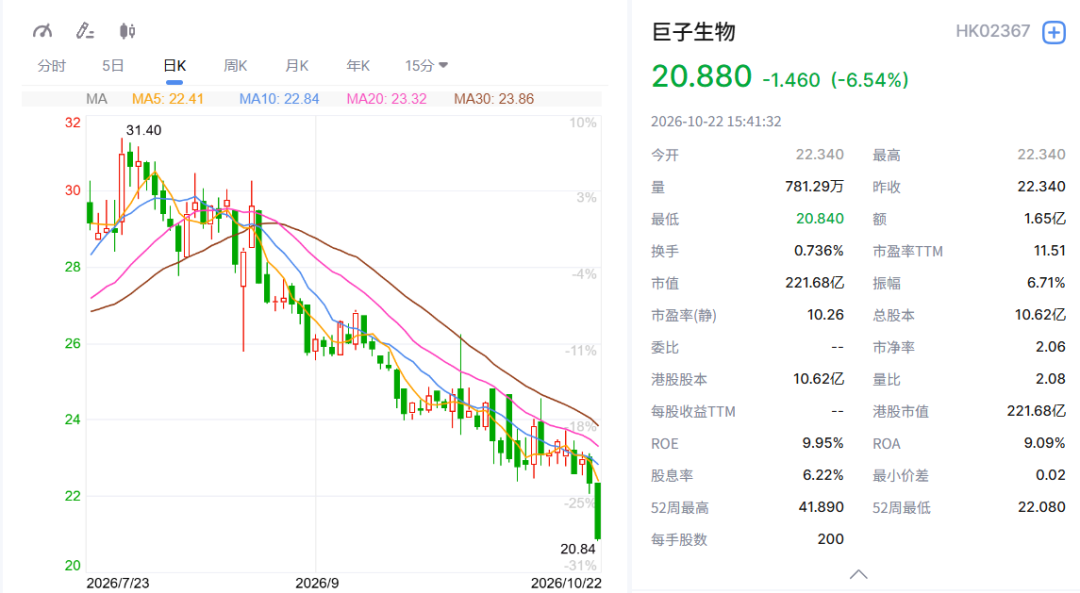The height and width of the screenshot is (593, 1080).
Task: Open the chart indicator gauge icon
Action: point(42,31)
